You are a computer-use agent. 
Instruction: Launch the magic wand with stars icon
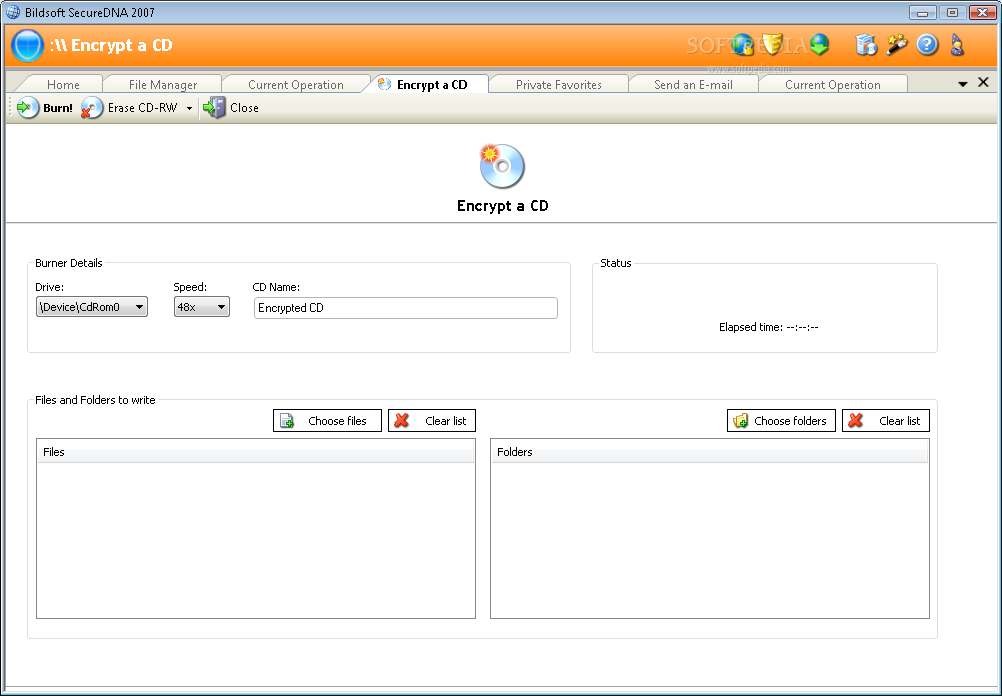(897, 45)
